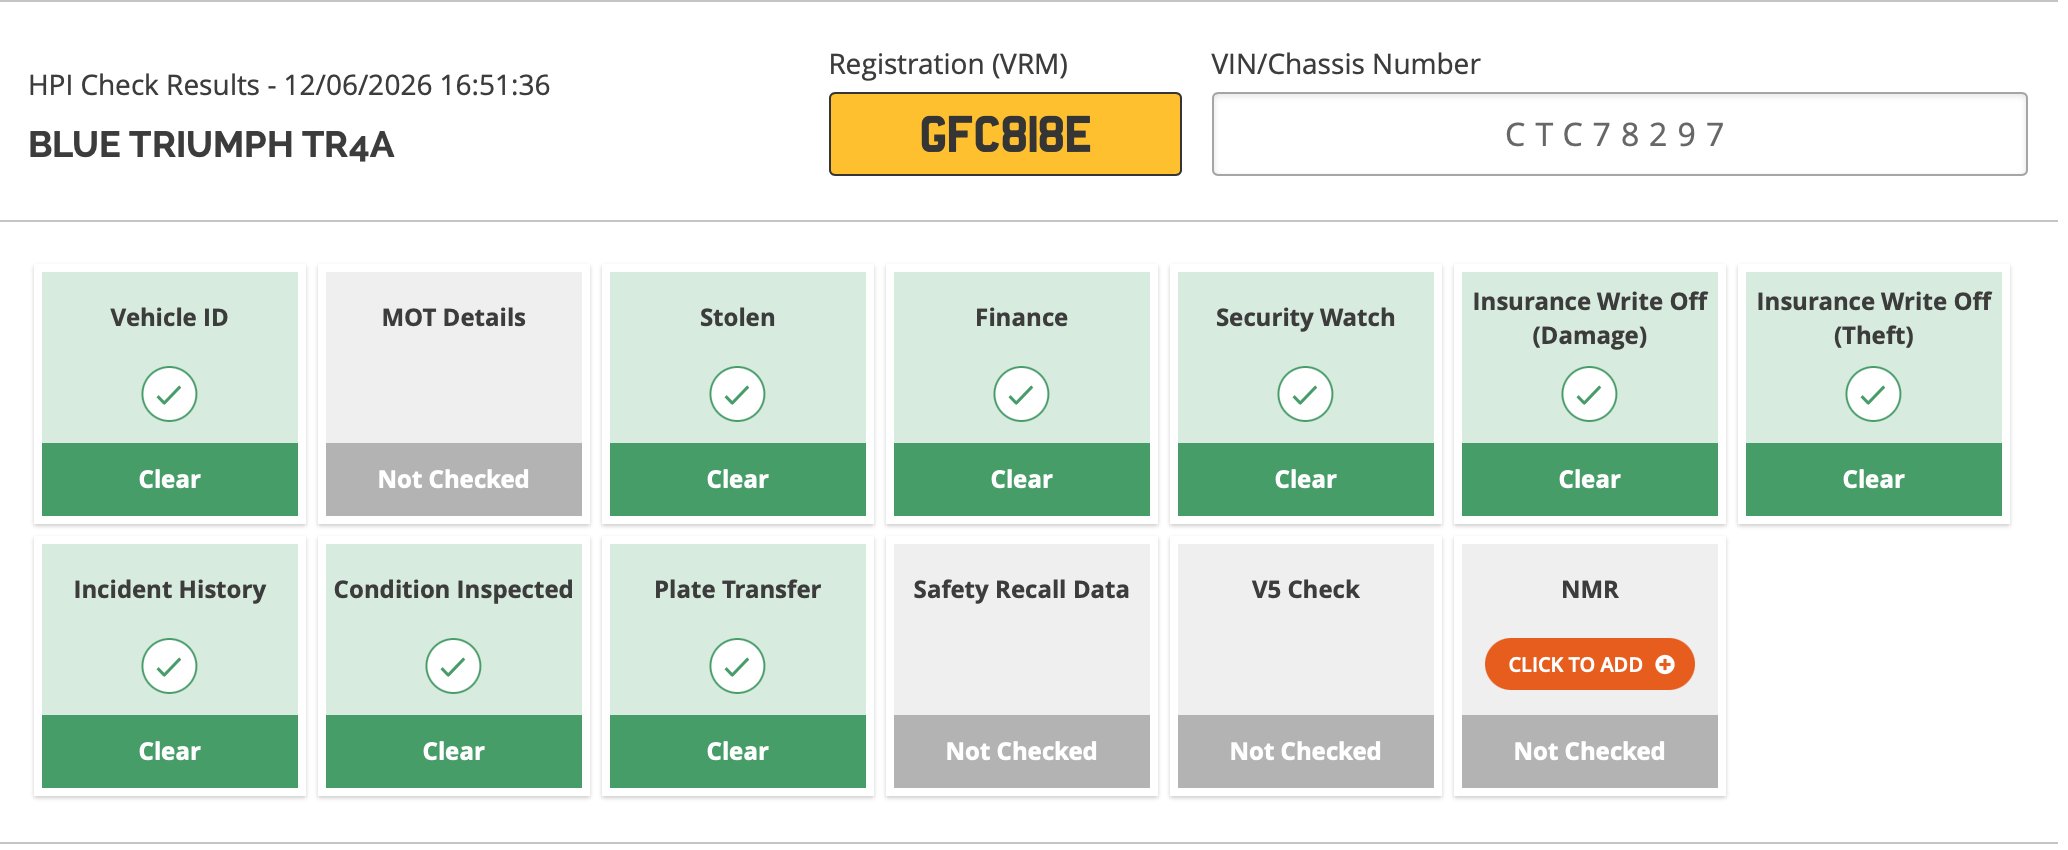Click the Plate Transfer tick icon

[x=737, y=666]
